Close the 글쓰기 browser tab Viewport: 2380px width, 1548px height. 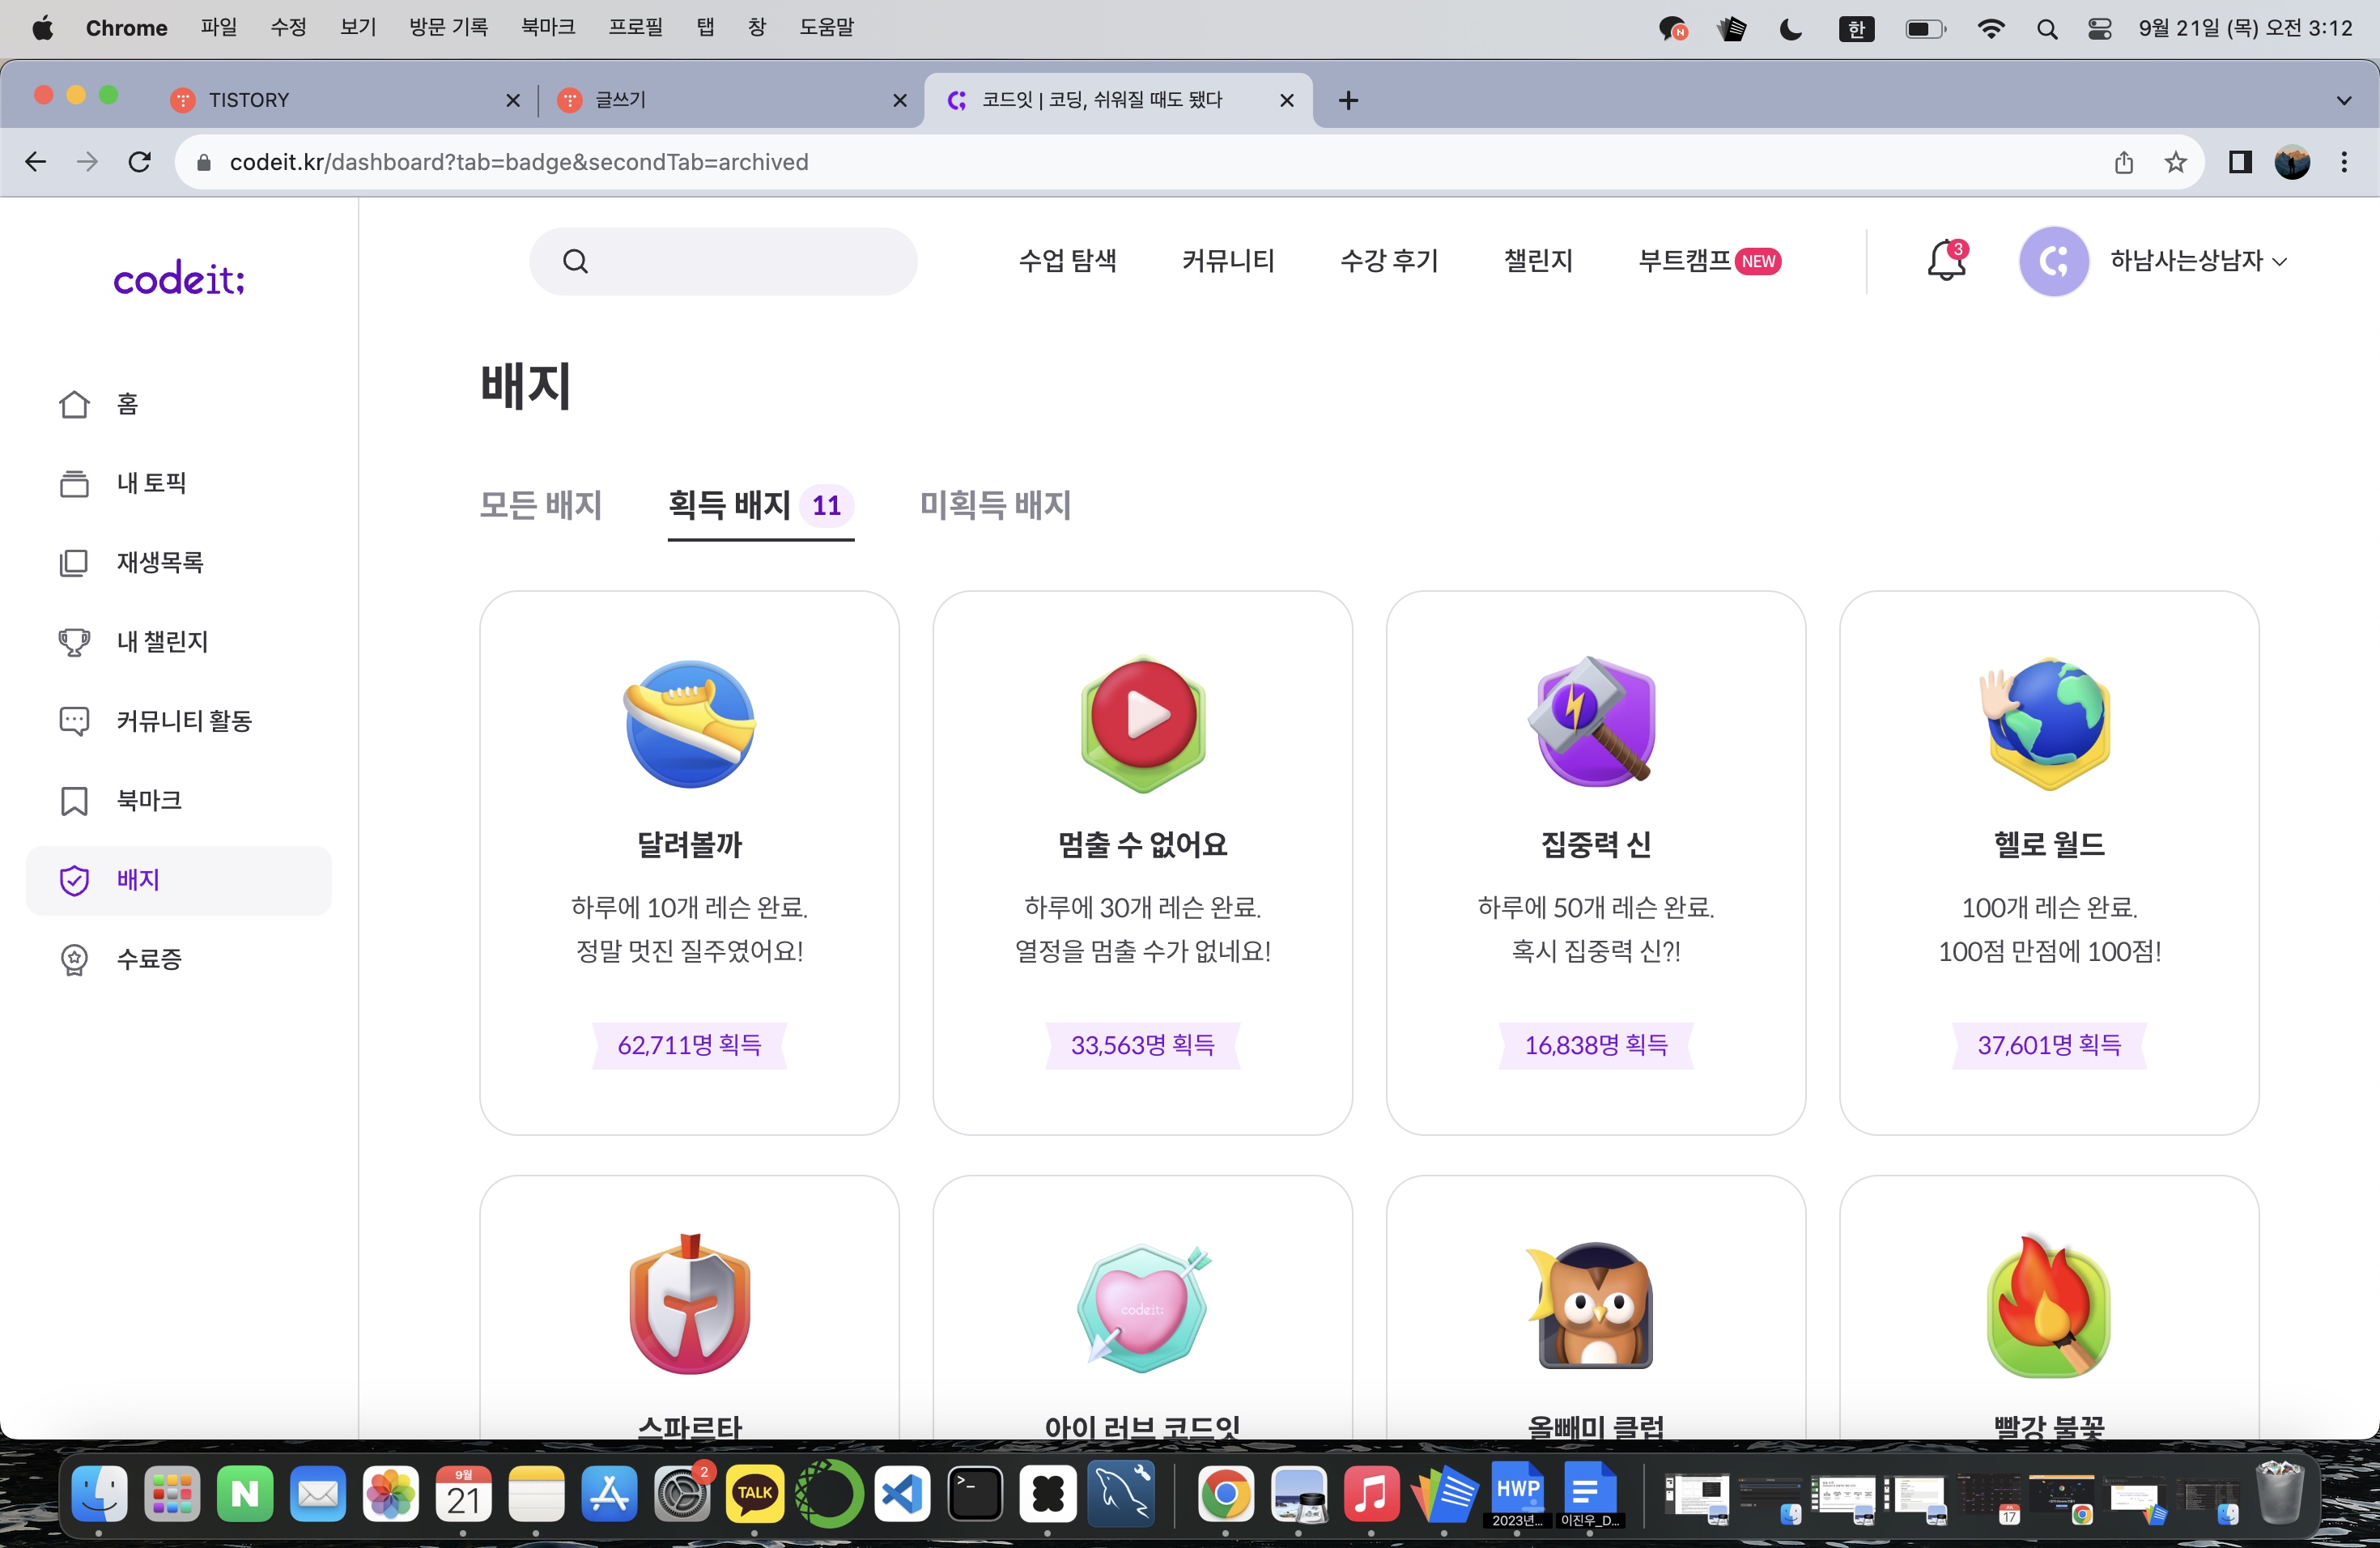point(899,100)
